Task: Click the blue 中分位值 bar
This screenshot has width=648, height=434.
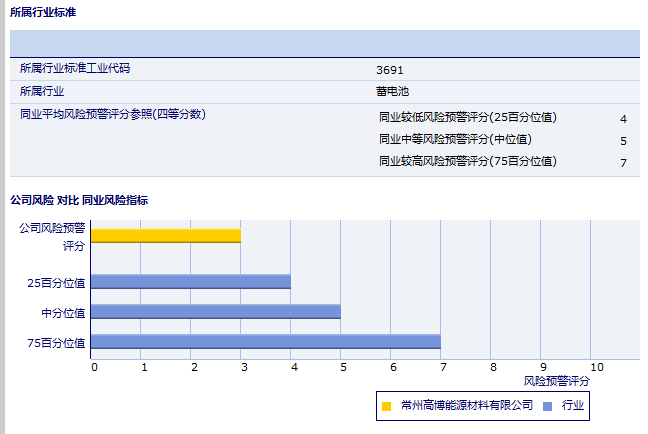Action: [x=216, y=312]
